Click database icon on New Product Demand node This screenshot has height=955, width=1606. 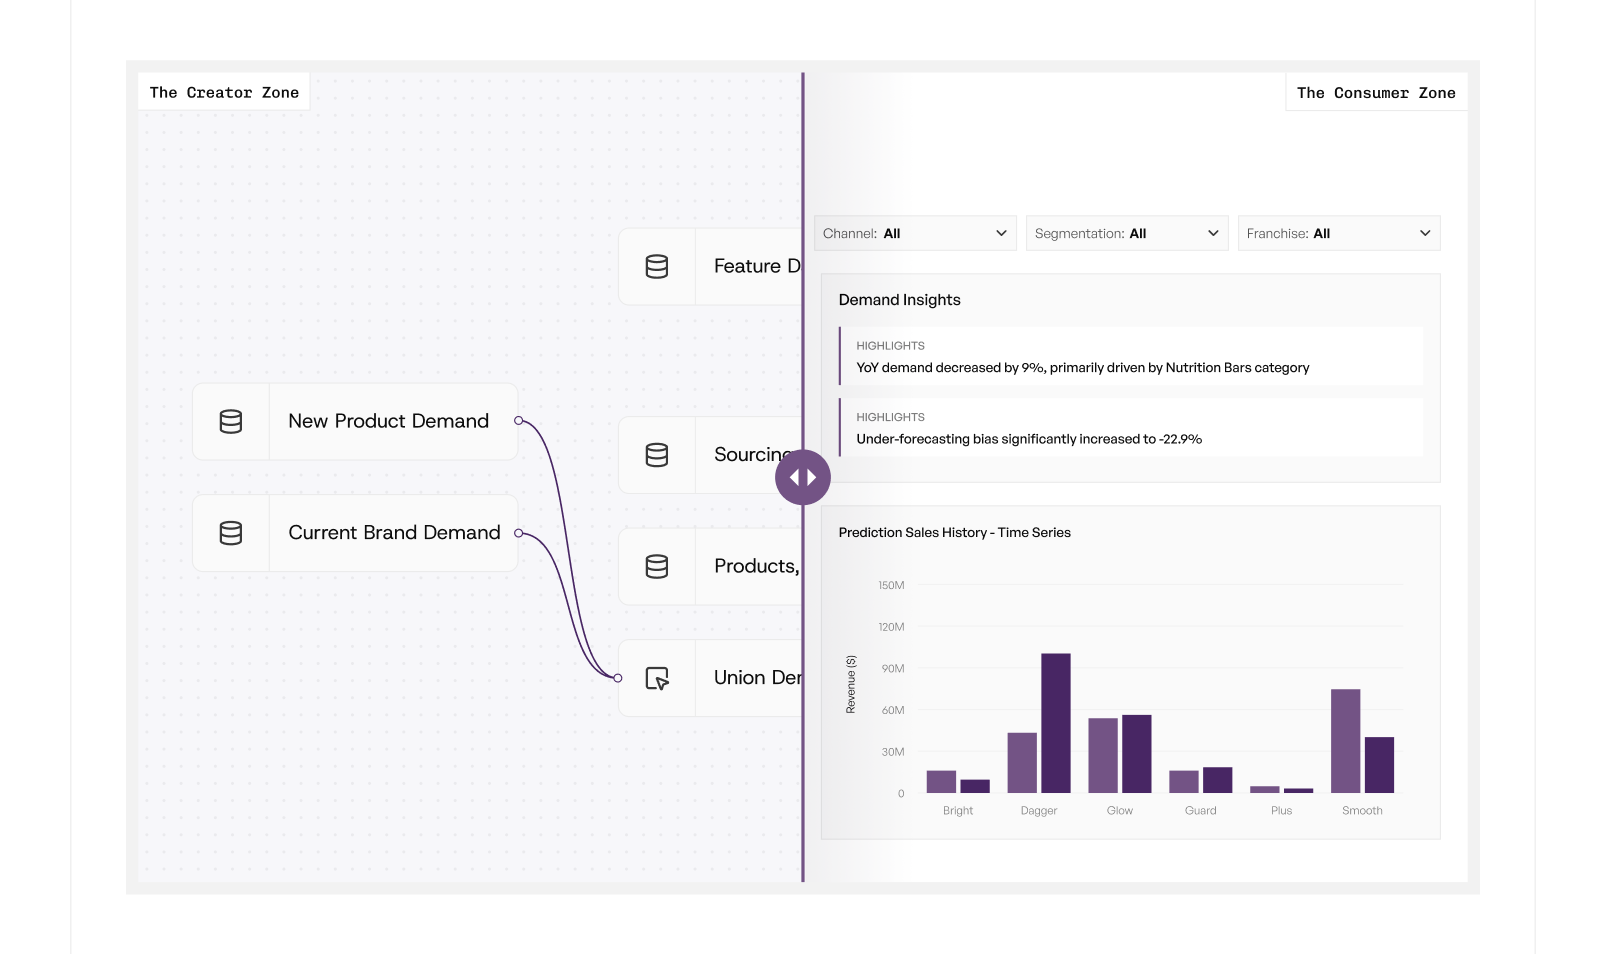point(231,422)
